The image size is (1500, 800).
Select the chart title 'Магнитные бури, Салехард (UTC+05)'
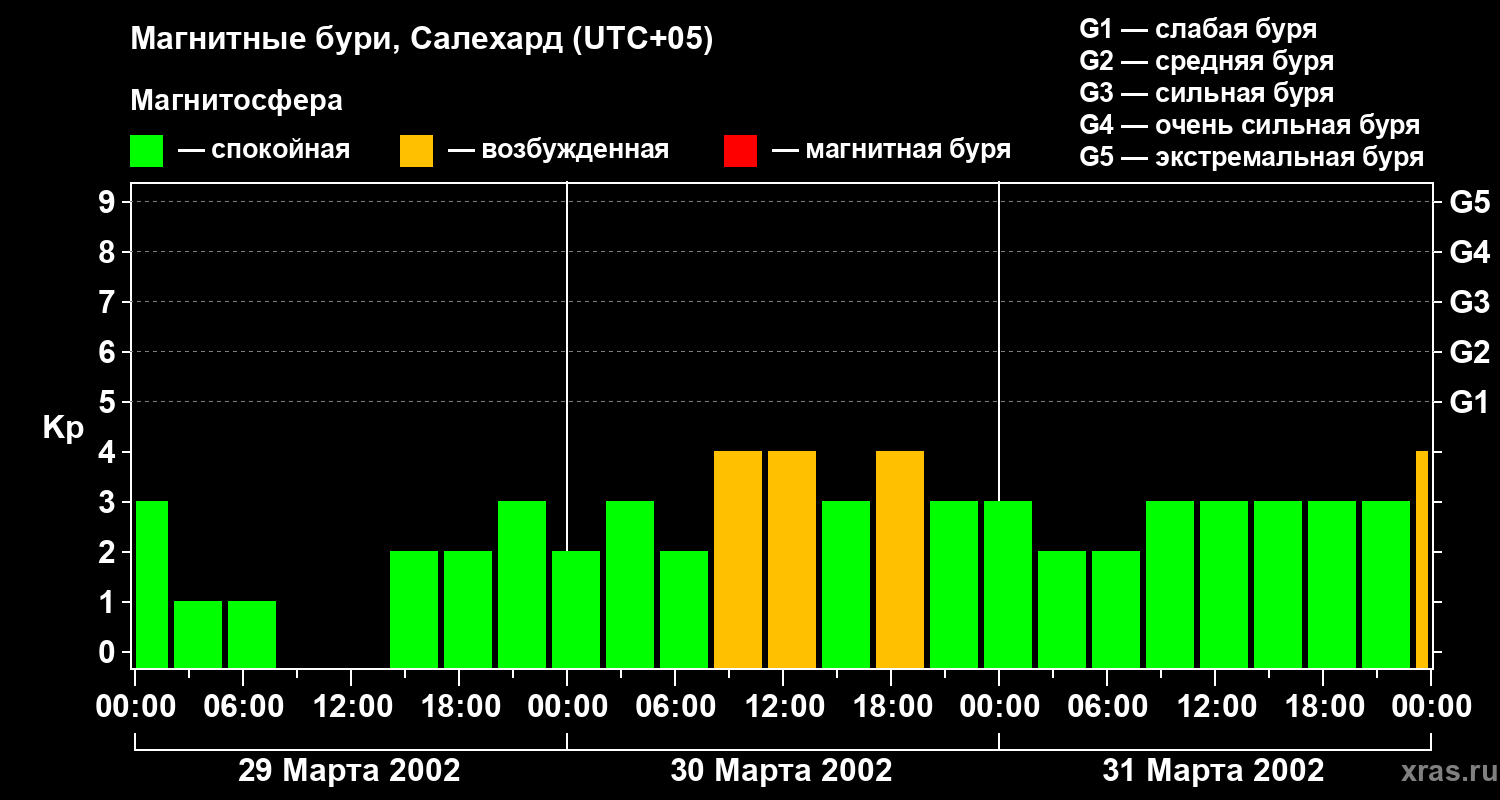(x=421, y=40)
